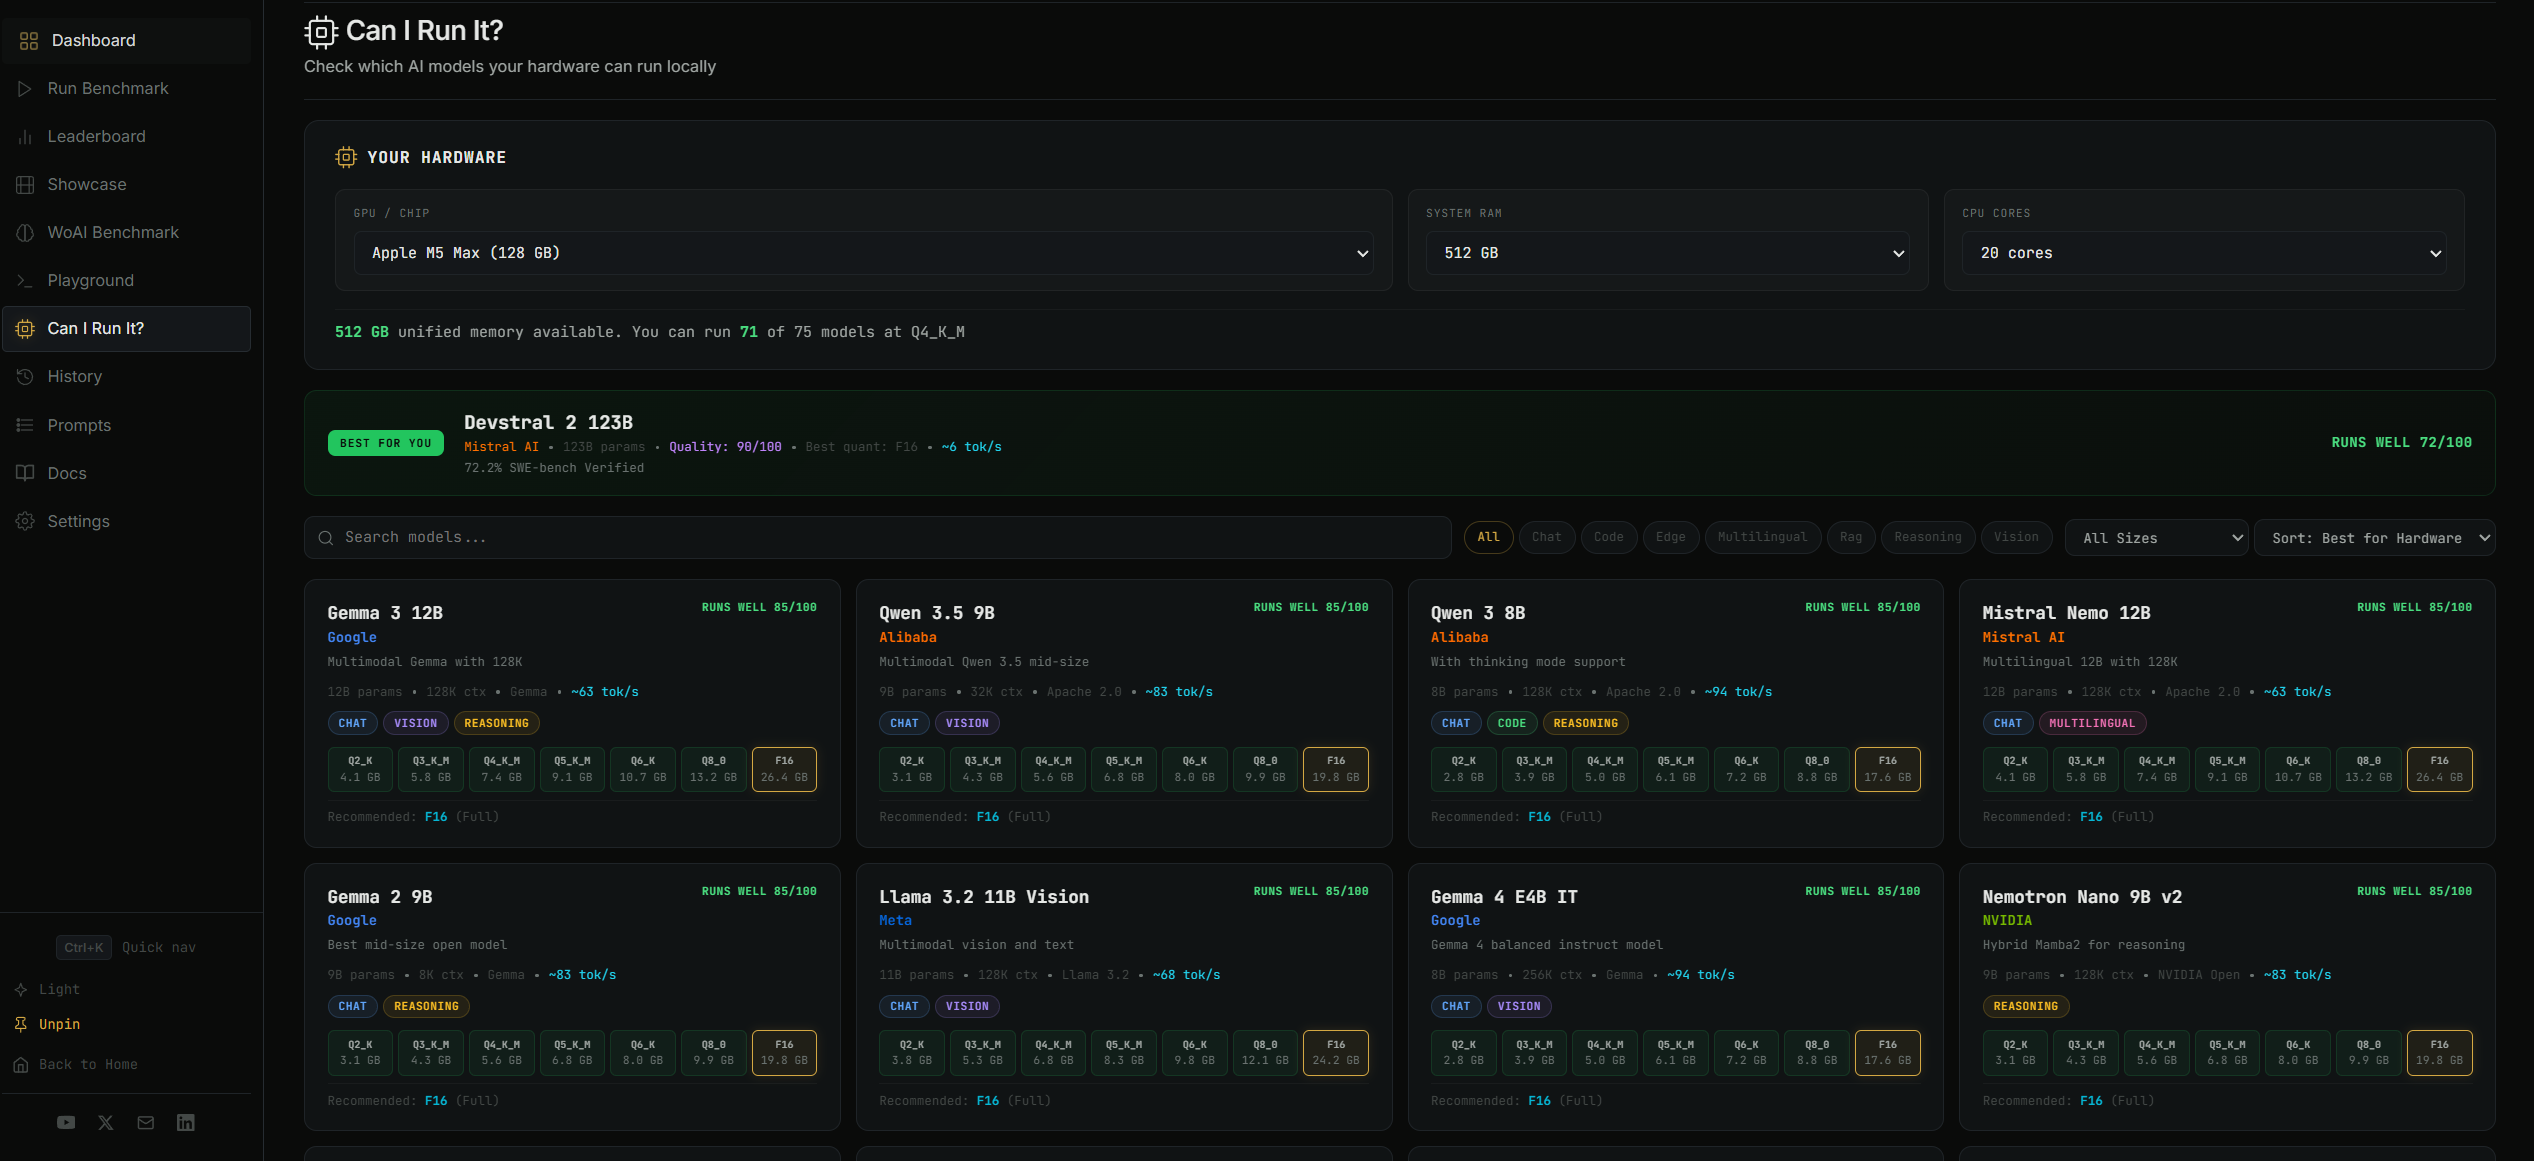This screenshot has height=1161, width=2534.
Task: Select Q5_K_M quant on the Mistral Nemo 12B card
Action: [x=2228, y=769]
